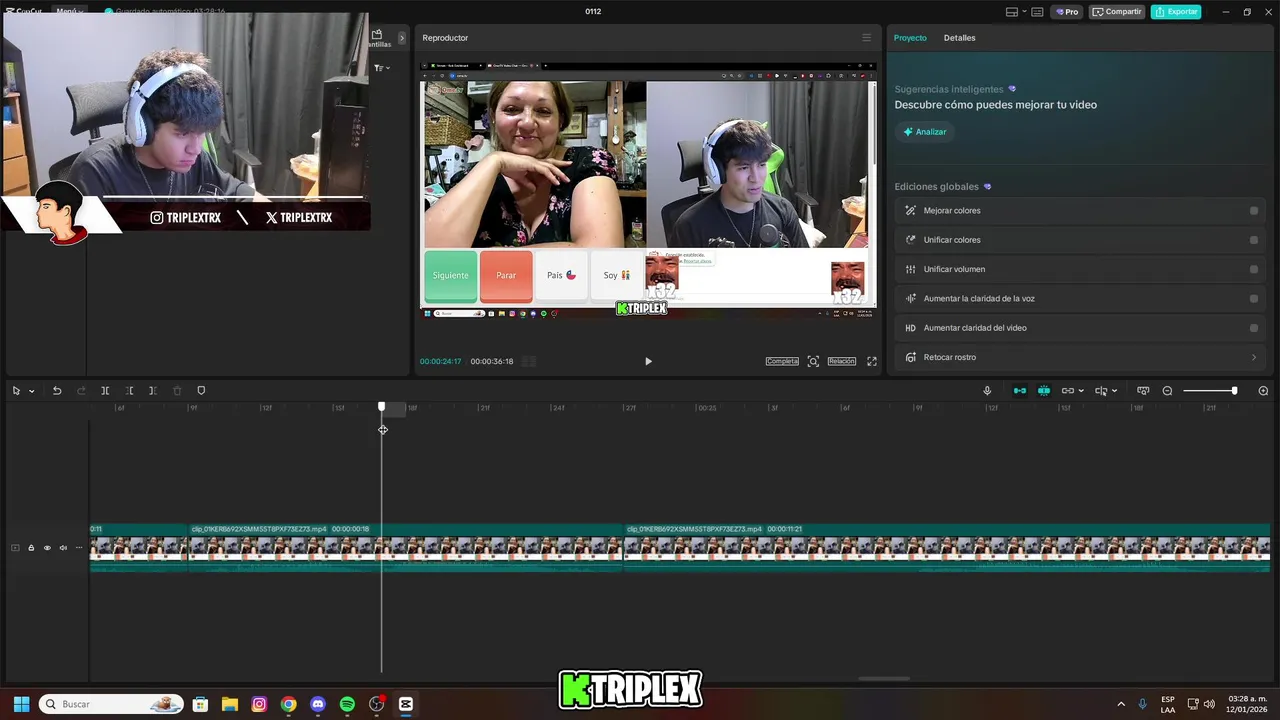1280x720 pixels.
Task: Click the Analizar button
Action: click(925, 132)
